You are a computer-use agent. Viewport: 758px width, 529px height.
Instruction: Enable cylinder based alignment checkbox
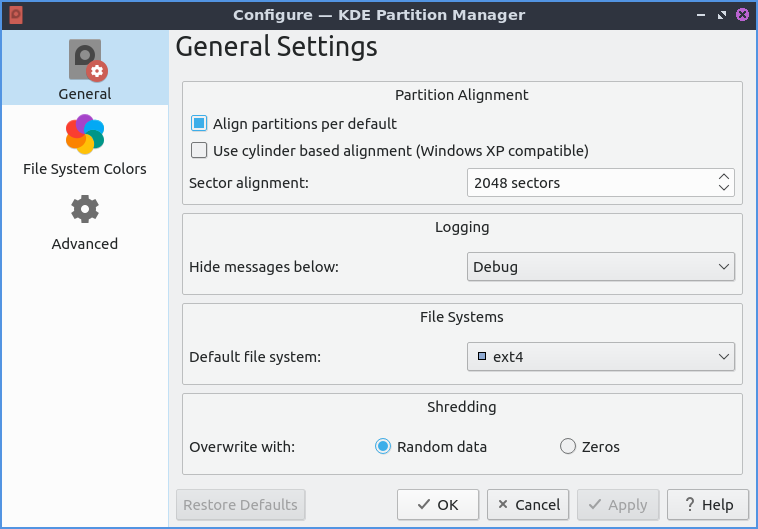[199, 151]
